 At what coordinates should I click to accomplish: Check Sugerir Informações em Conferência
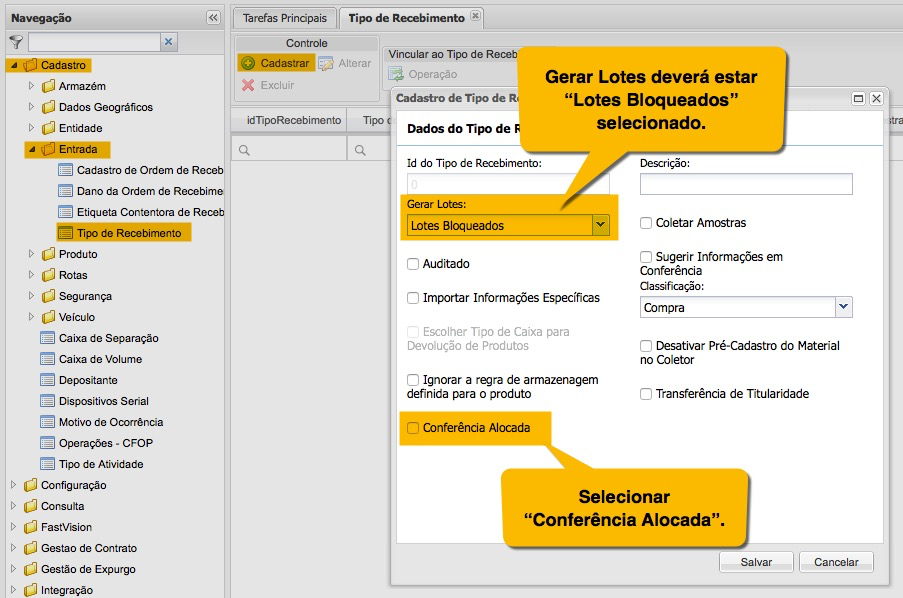click(x=646, y=257)
